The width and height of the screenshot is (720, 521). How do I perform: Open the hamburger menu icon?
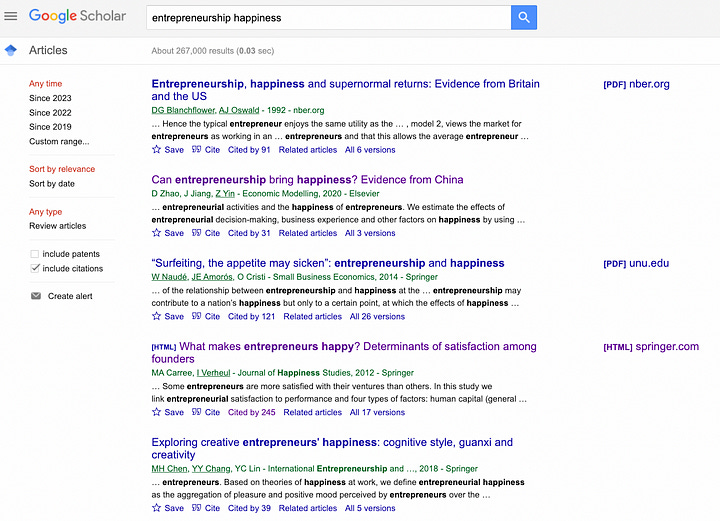click(11, 16)
